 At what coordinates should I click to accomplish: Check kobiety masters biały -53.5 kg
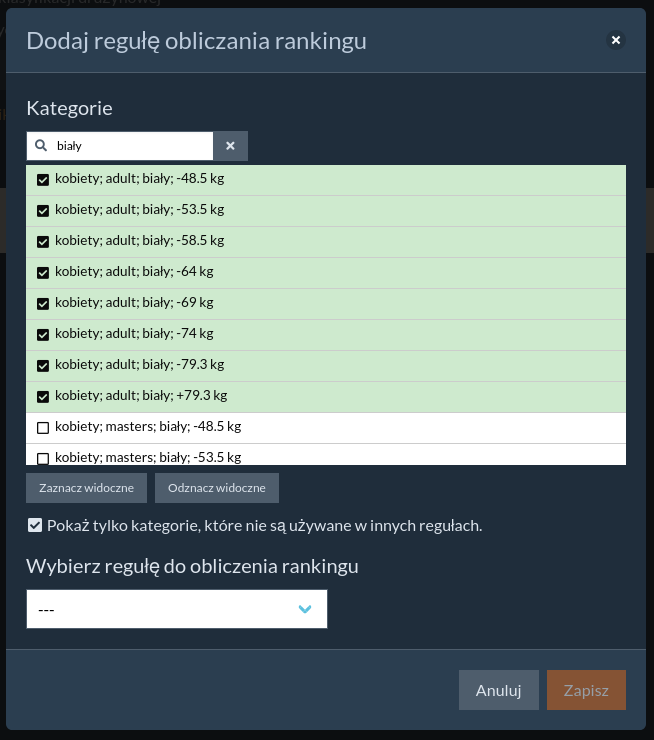(43, 458)
